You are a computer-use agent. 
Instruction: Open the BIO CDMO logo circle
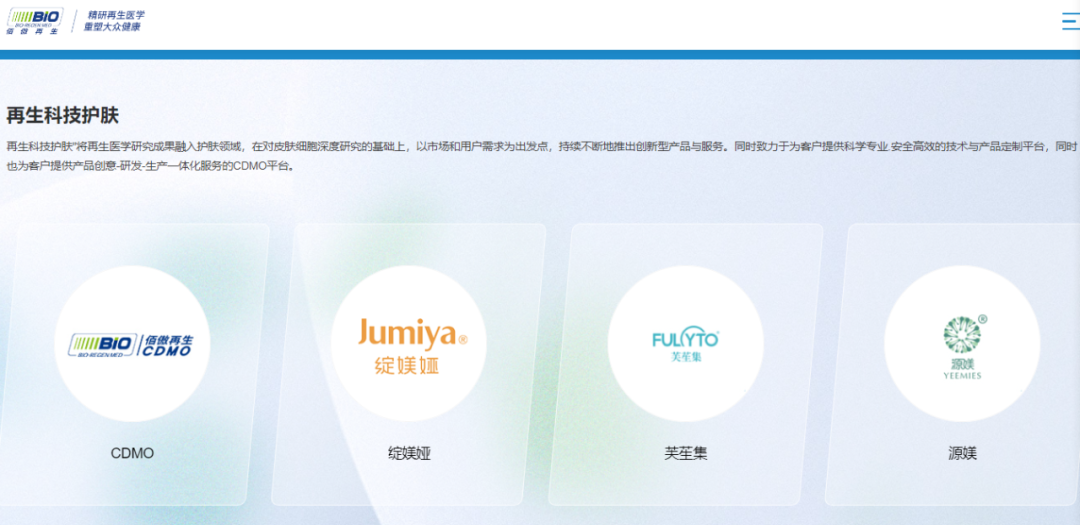click(x=132, y=344)
